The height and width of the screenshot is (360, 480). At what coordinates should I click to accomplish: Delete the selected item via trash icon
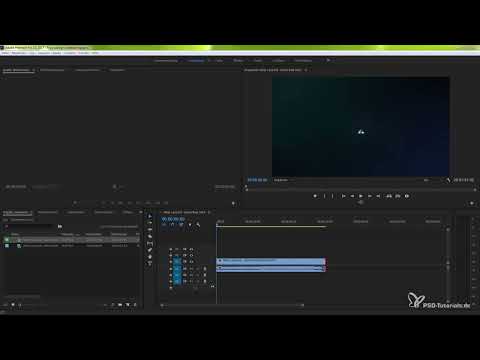click(x=135, y=305)
